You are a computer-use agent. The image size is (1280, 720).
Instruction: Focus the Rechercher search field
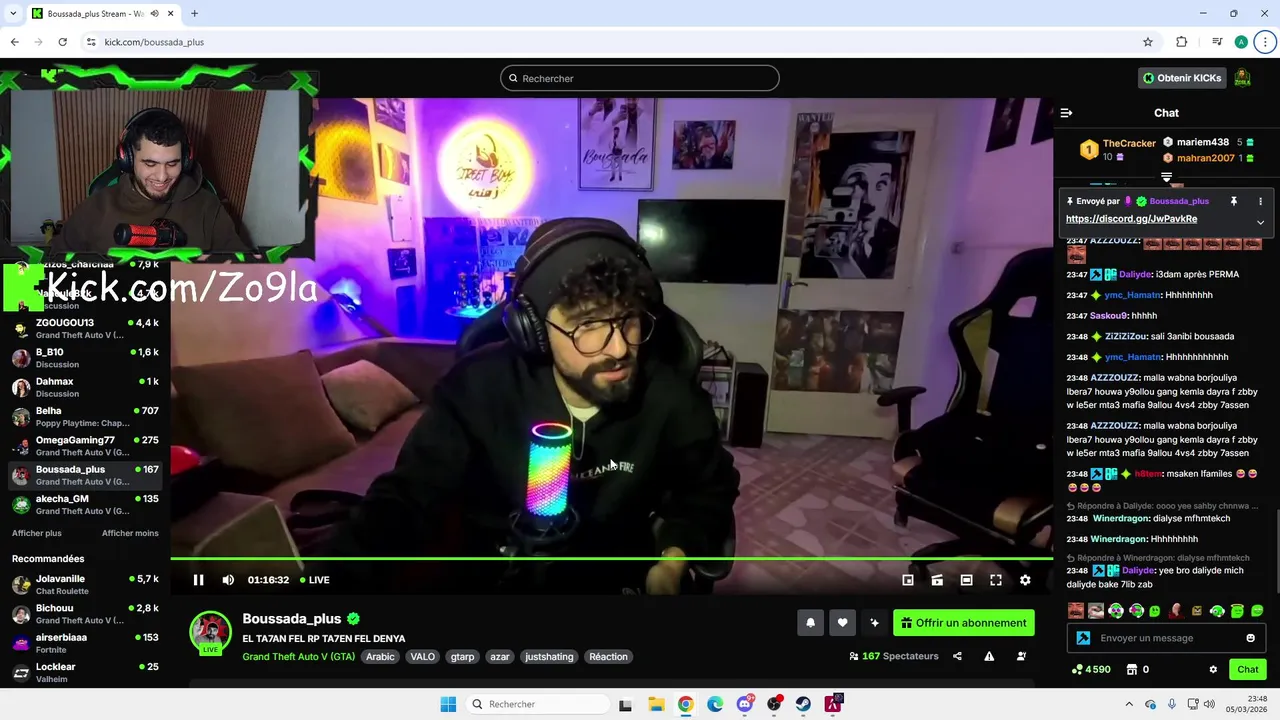[640, 78]
